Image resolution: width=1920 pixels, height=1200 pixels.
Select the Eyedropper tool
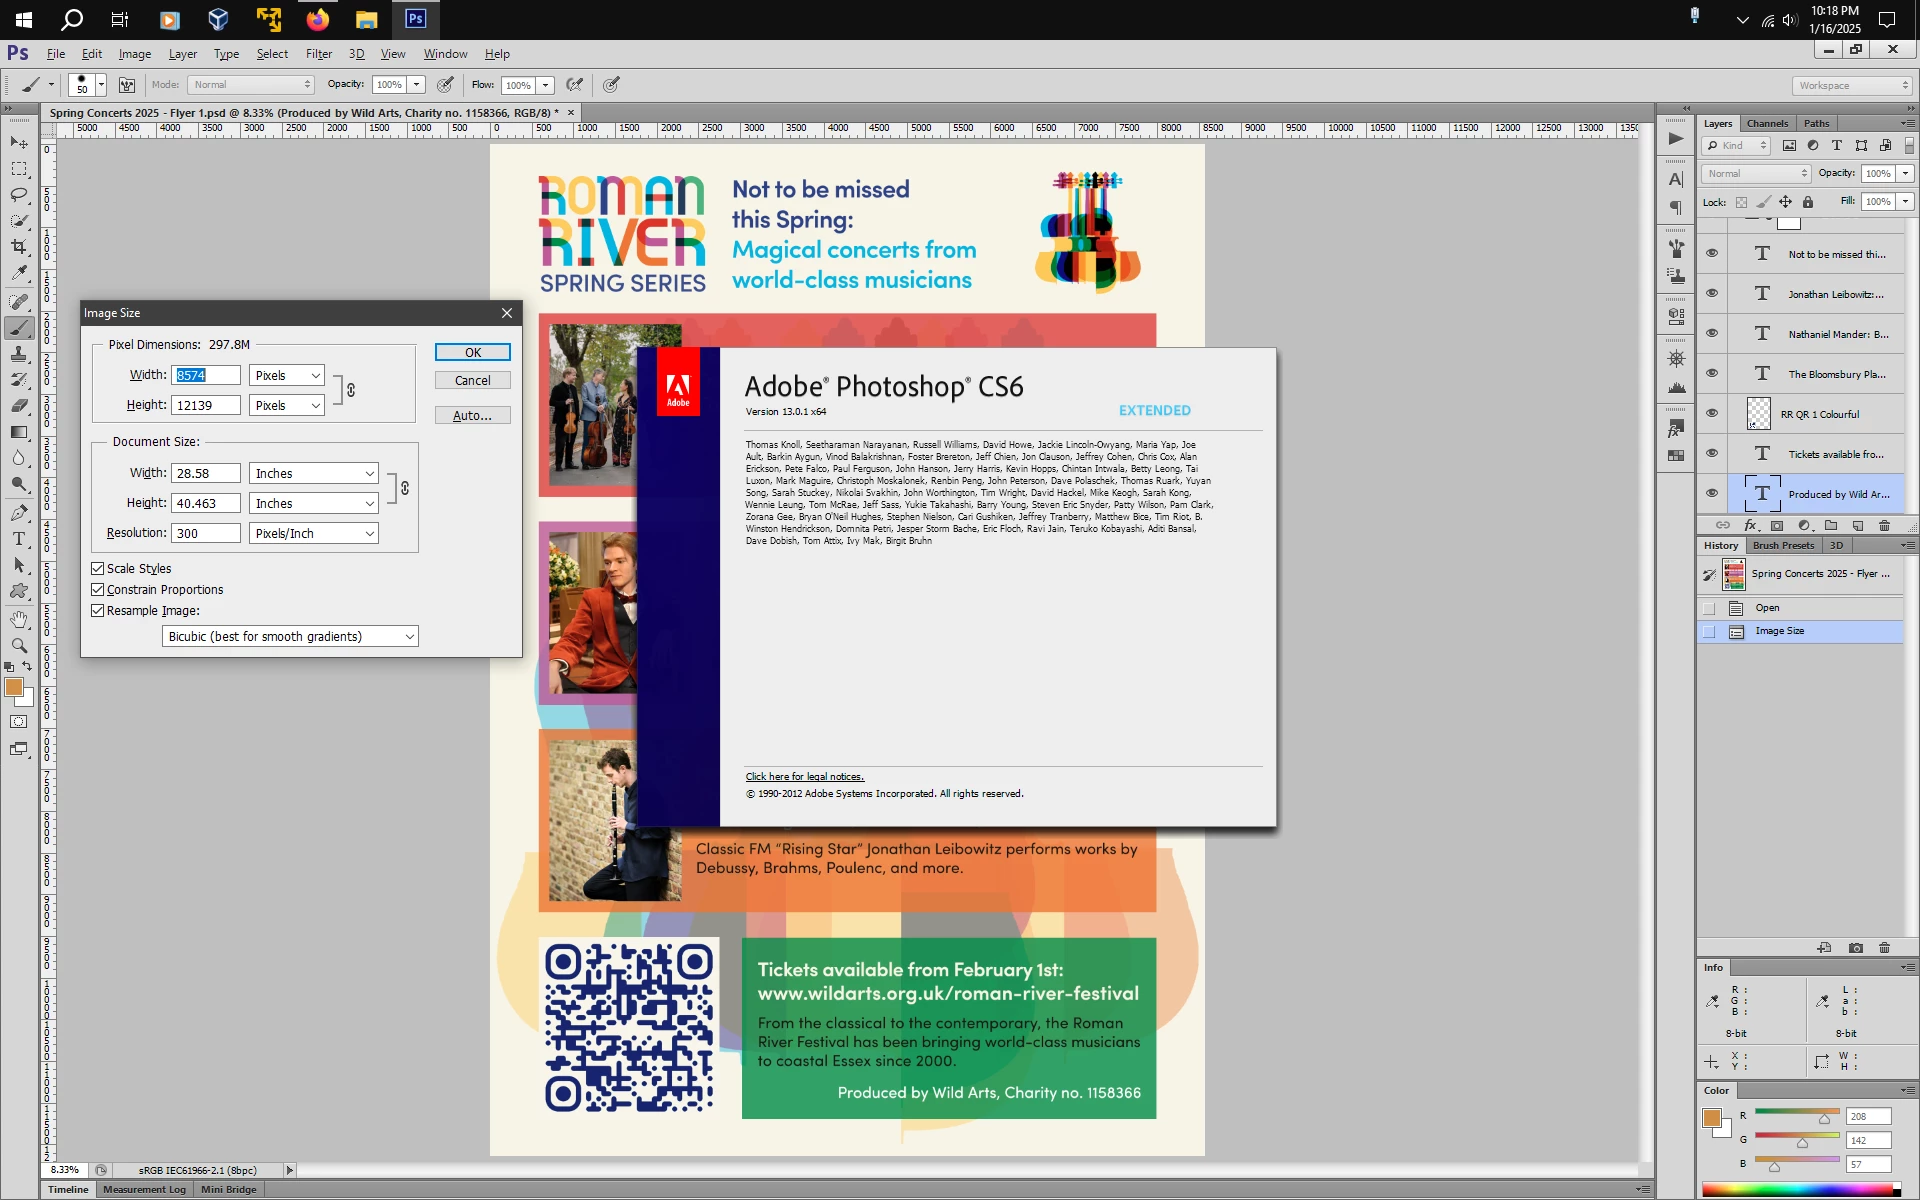[19, 272]
